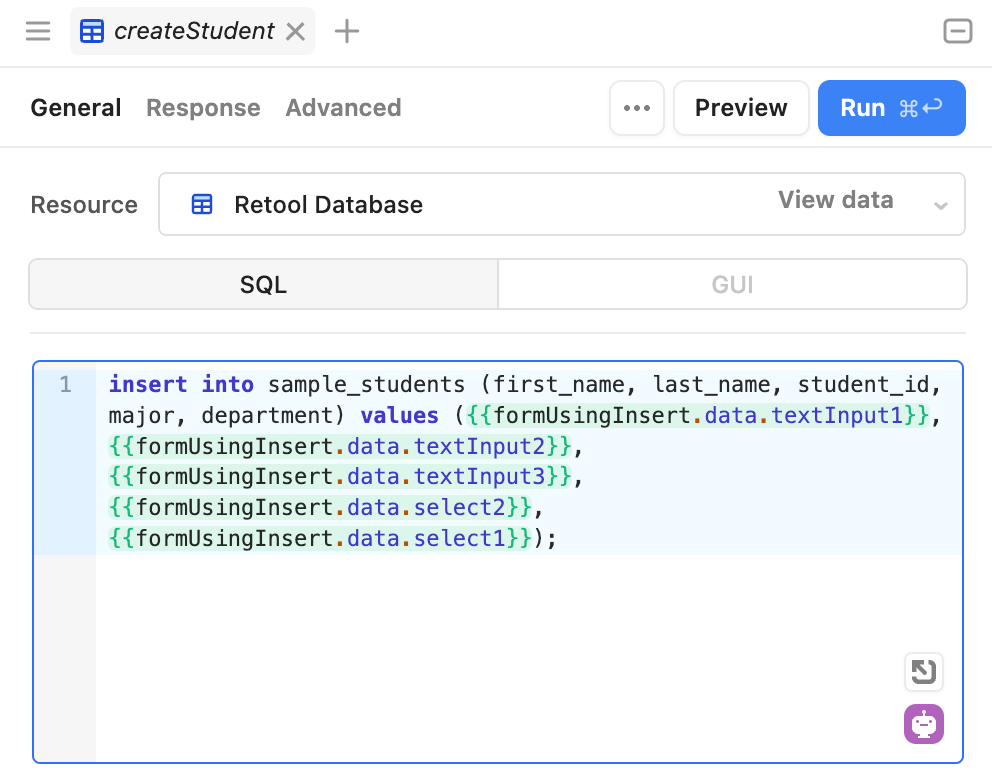Image resolution: width=992 pixels, height=770 pixels.
Task: Click the View data link
Action: tap(836, 200)
